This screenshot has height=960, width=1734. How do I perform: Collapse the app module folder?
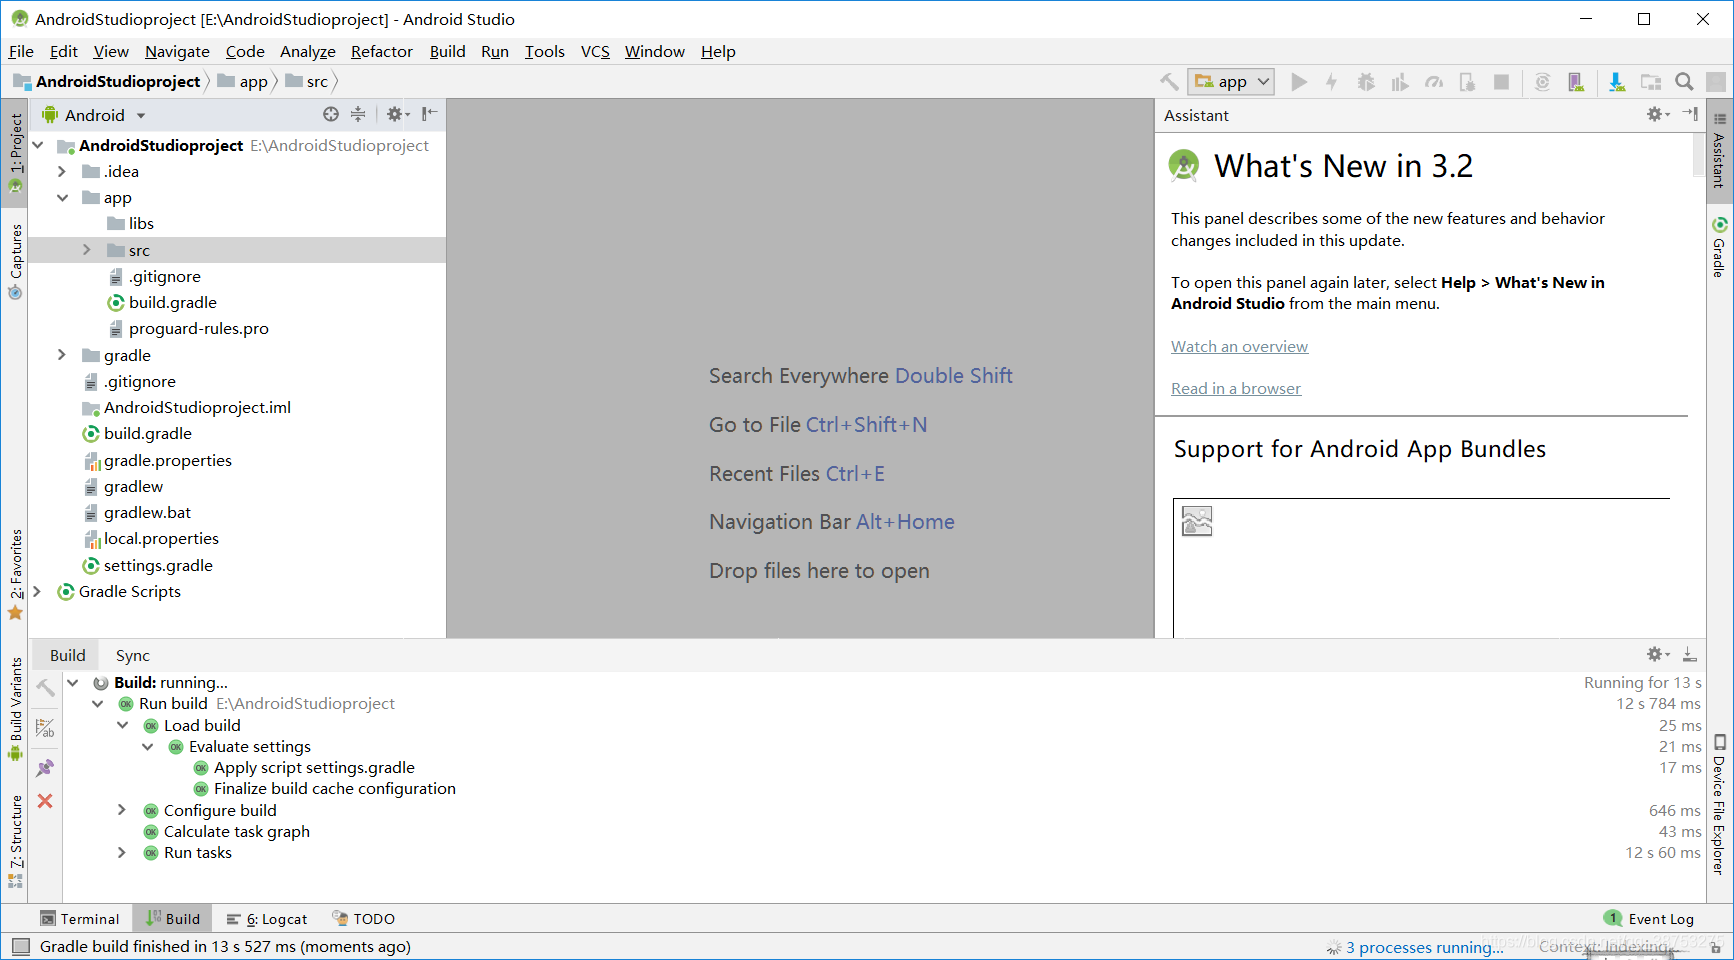tap(62, 198)
